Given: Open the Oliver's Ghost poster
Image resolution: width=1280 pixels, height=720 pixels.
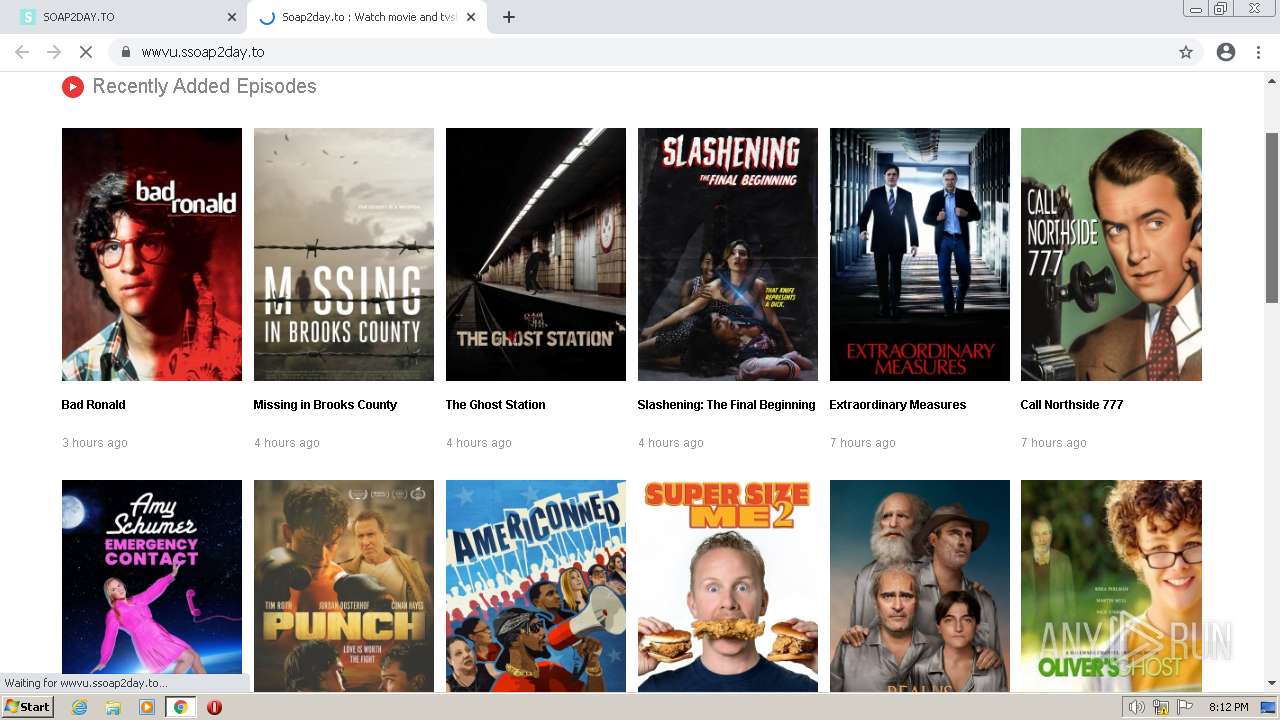Looking at the screenshot, I should tap(1111, 586).
